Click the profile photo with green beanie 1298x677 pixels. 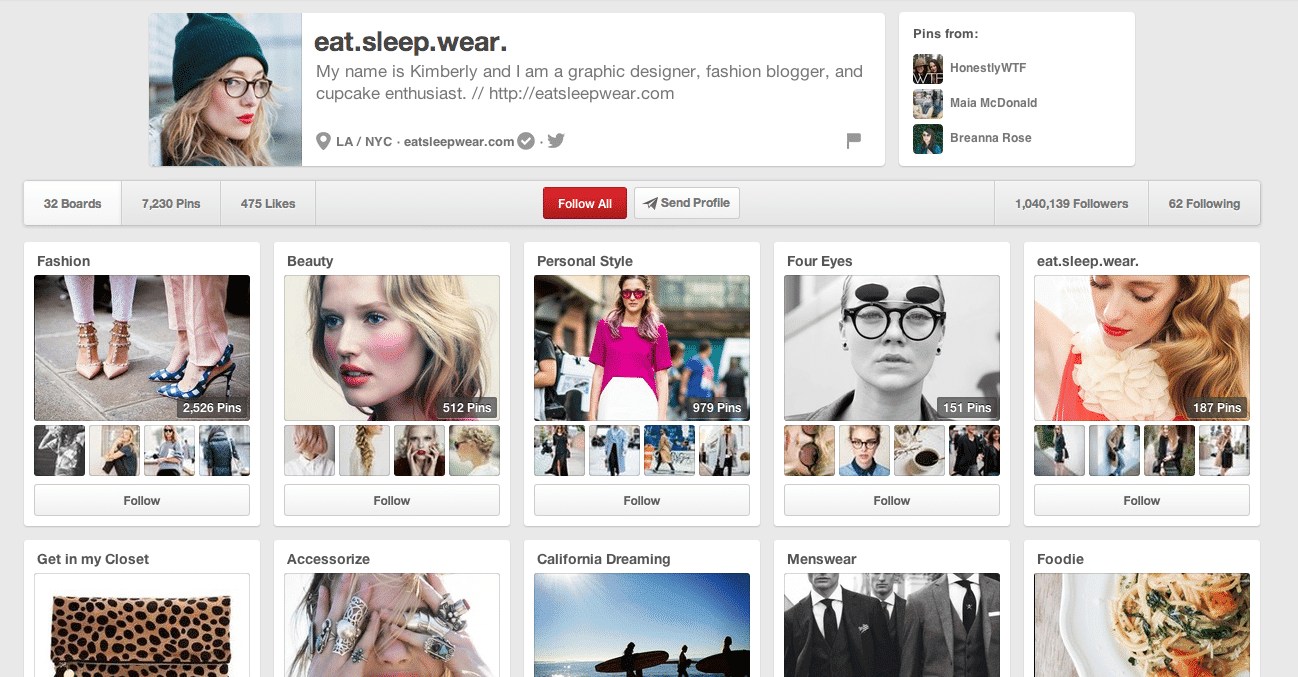click(x=225, y=89)
